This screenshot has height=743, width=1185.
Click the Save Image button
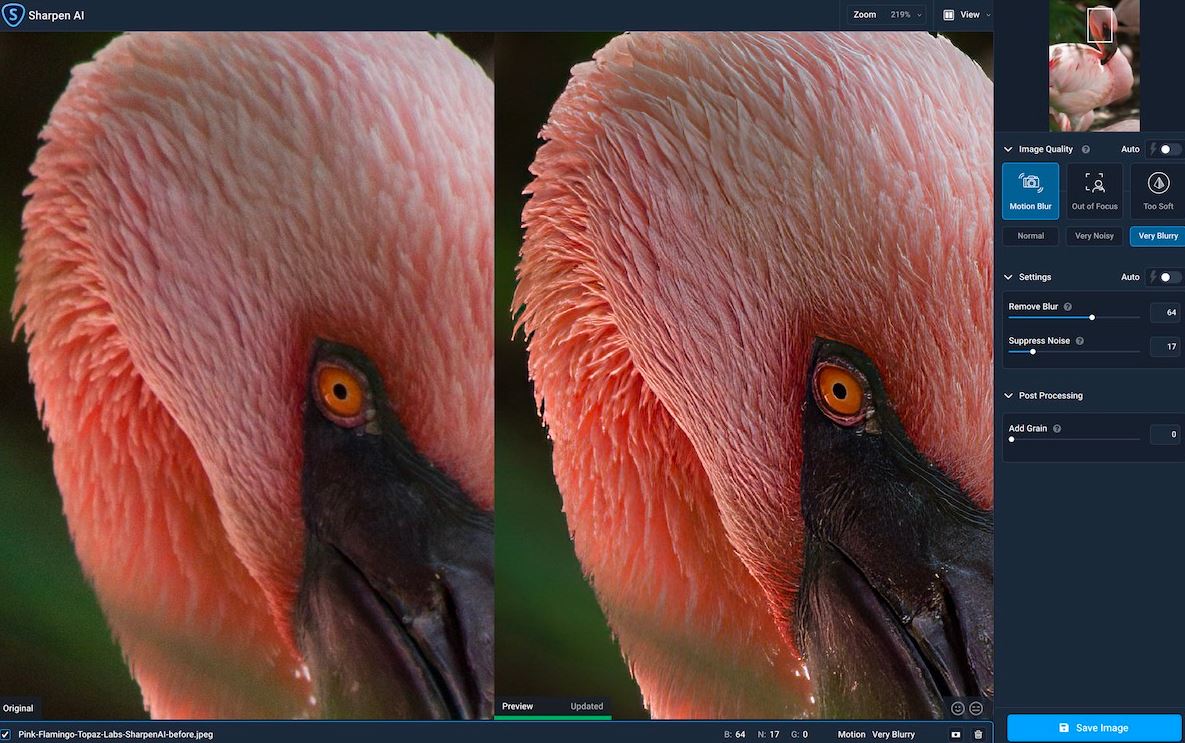pyautogui.click(x=1093, y=728)
